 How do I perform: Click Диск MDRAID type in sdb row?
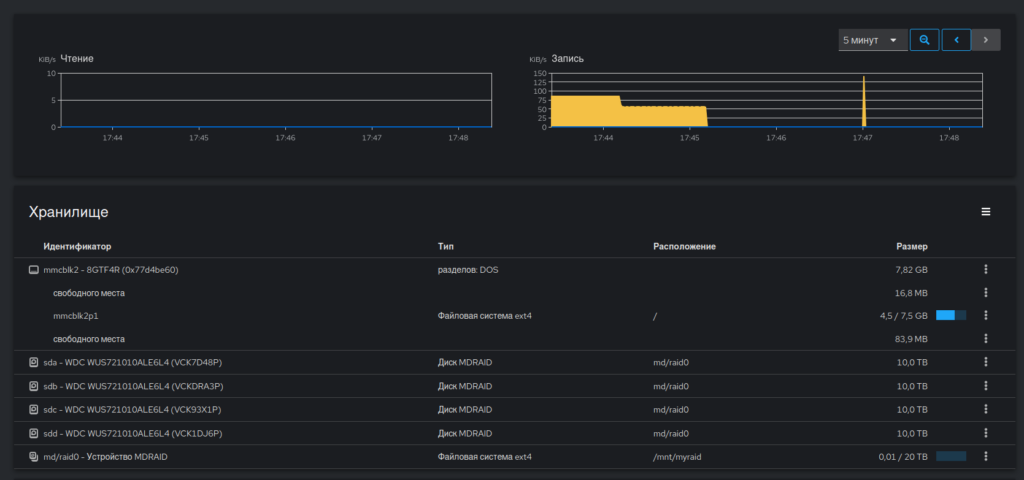tap(465, 386)
